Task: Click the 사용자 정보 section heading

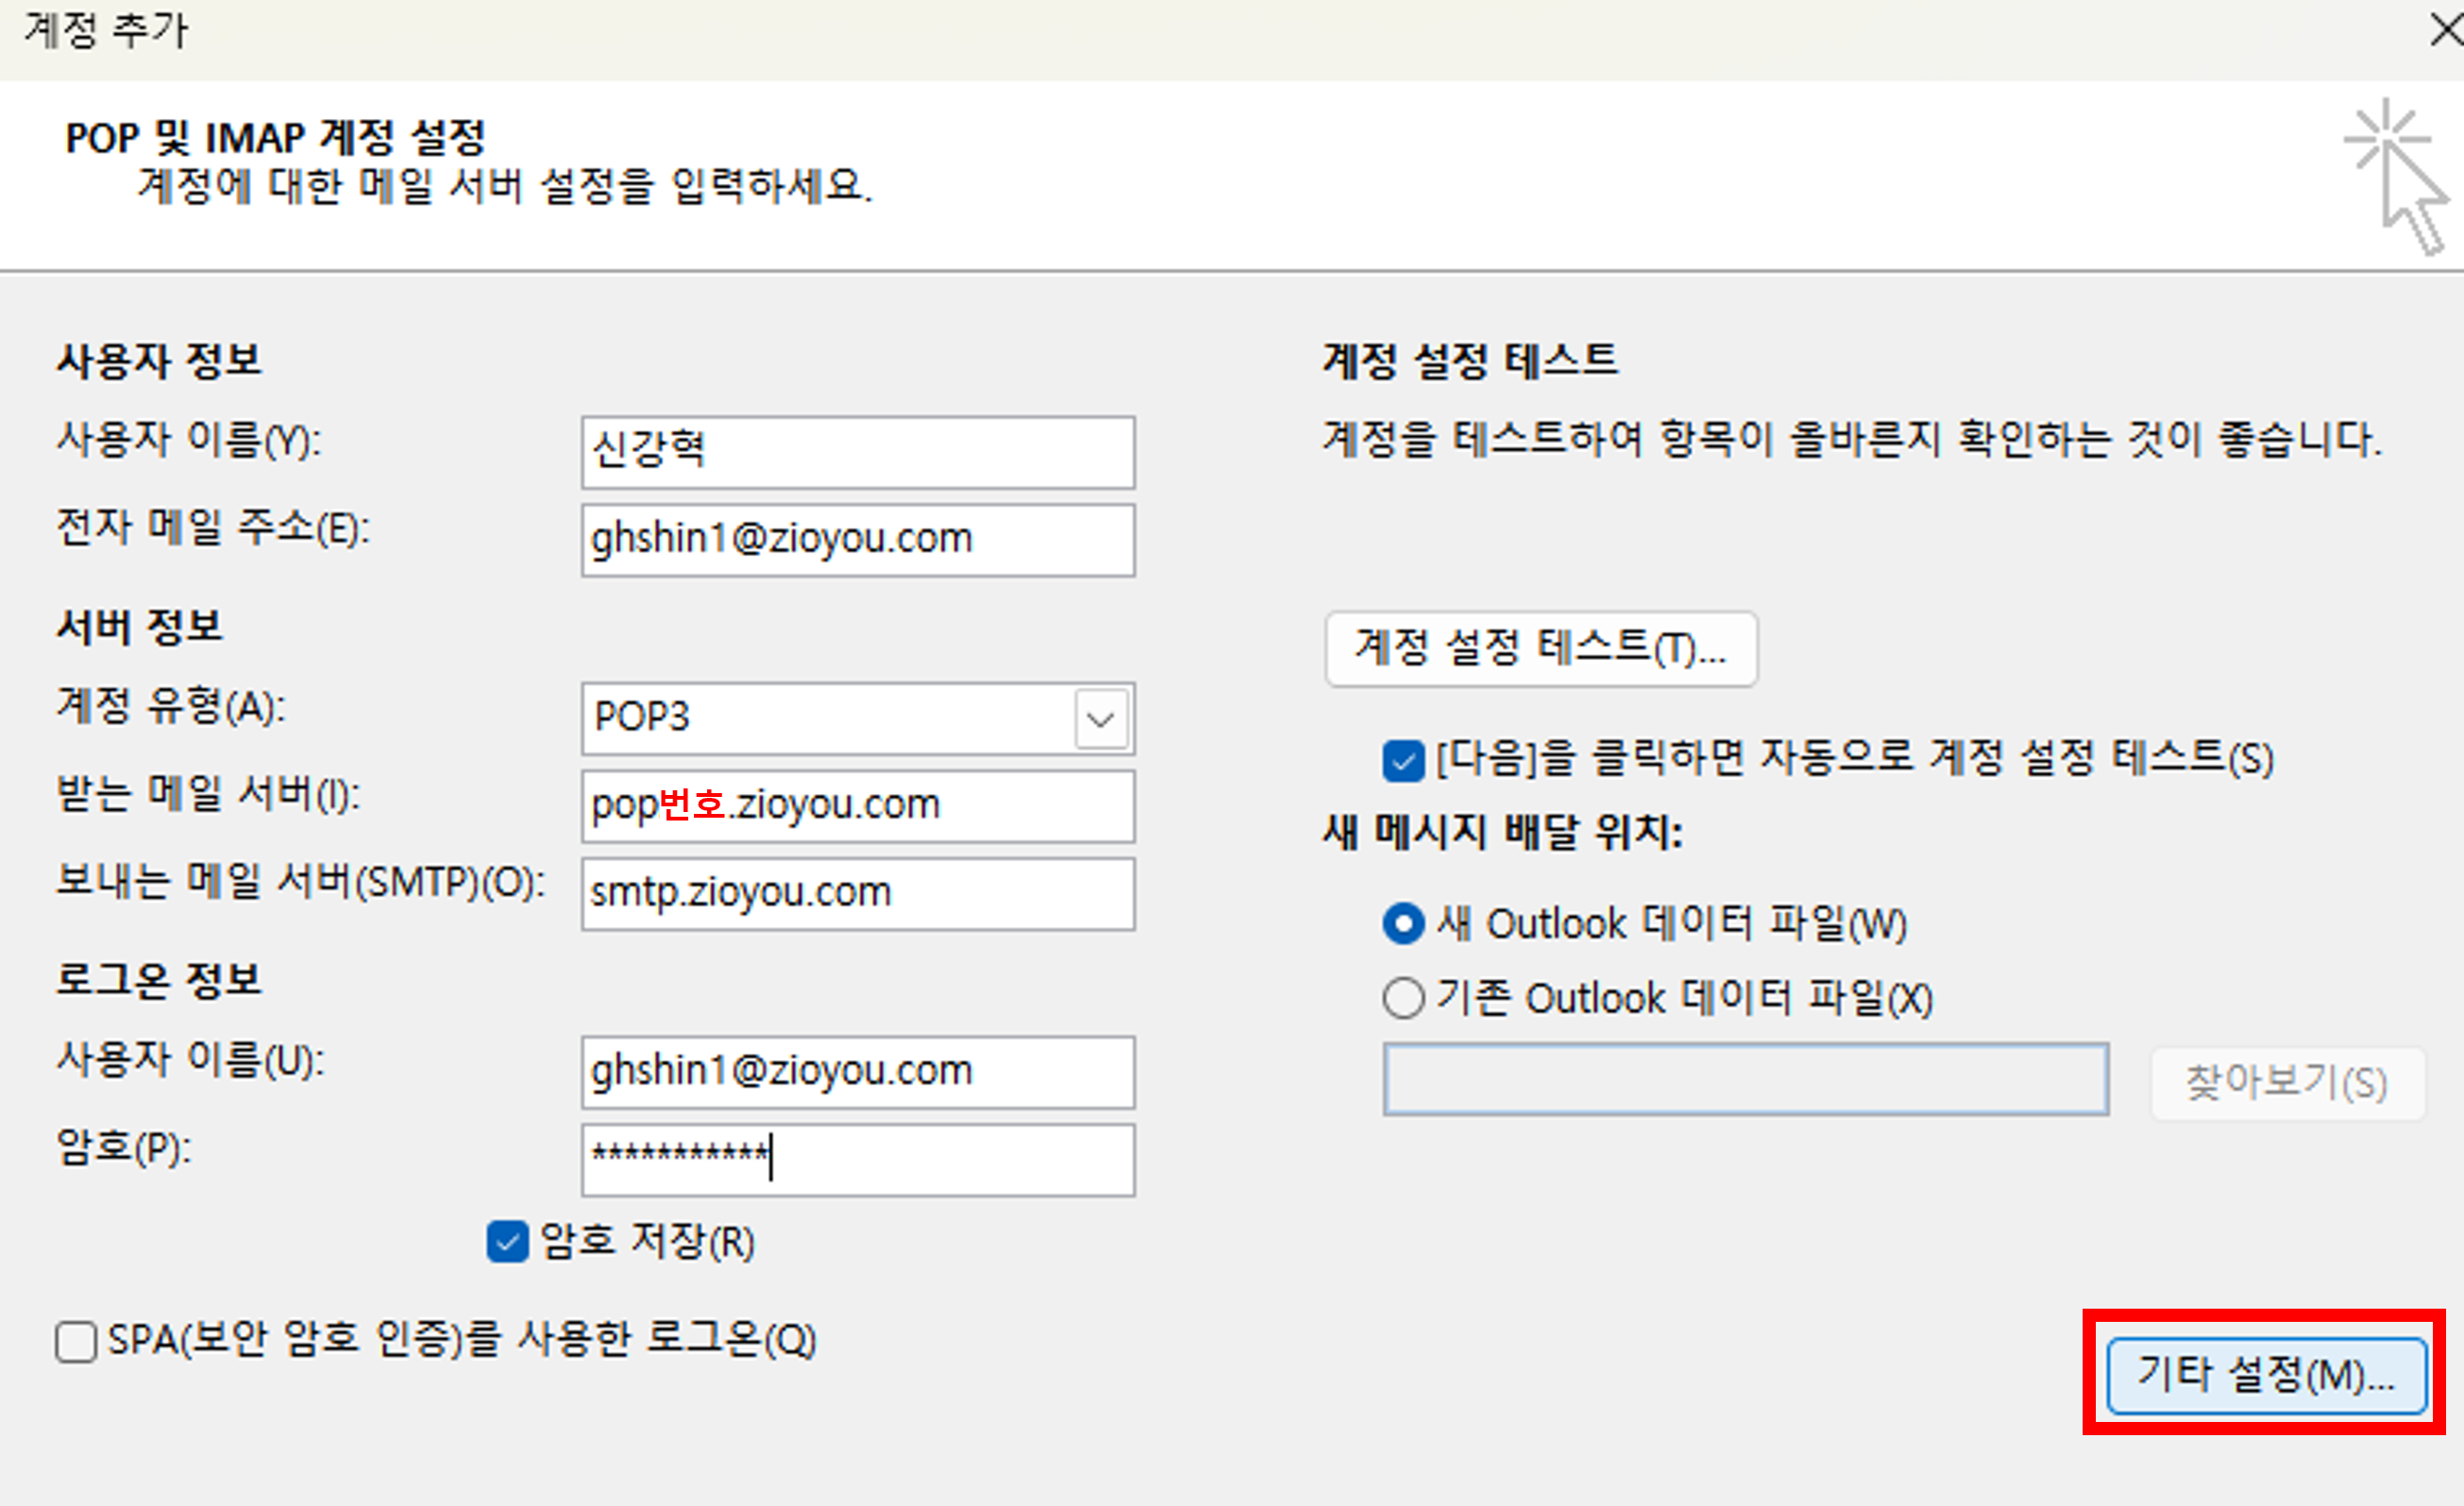Action: click(x=159, y=360)
